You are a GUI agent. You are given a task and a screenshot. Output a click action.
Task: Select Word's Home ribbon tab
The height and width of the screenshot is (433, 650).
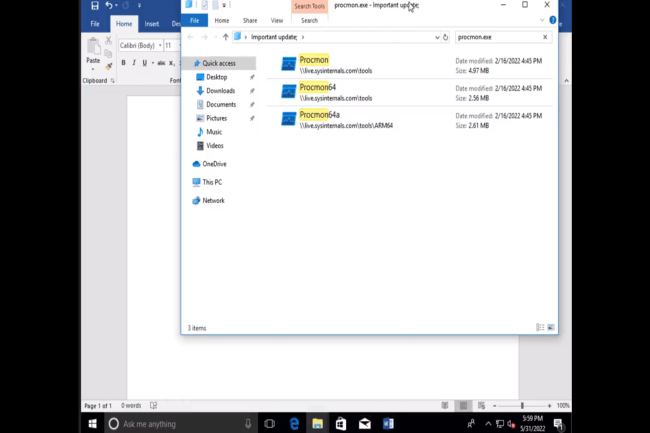coord(124,24)
